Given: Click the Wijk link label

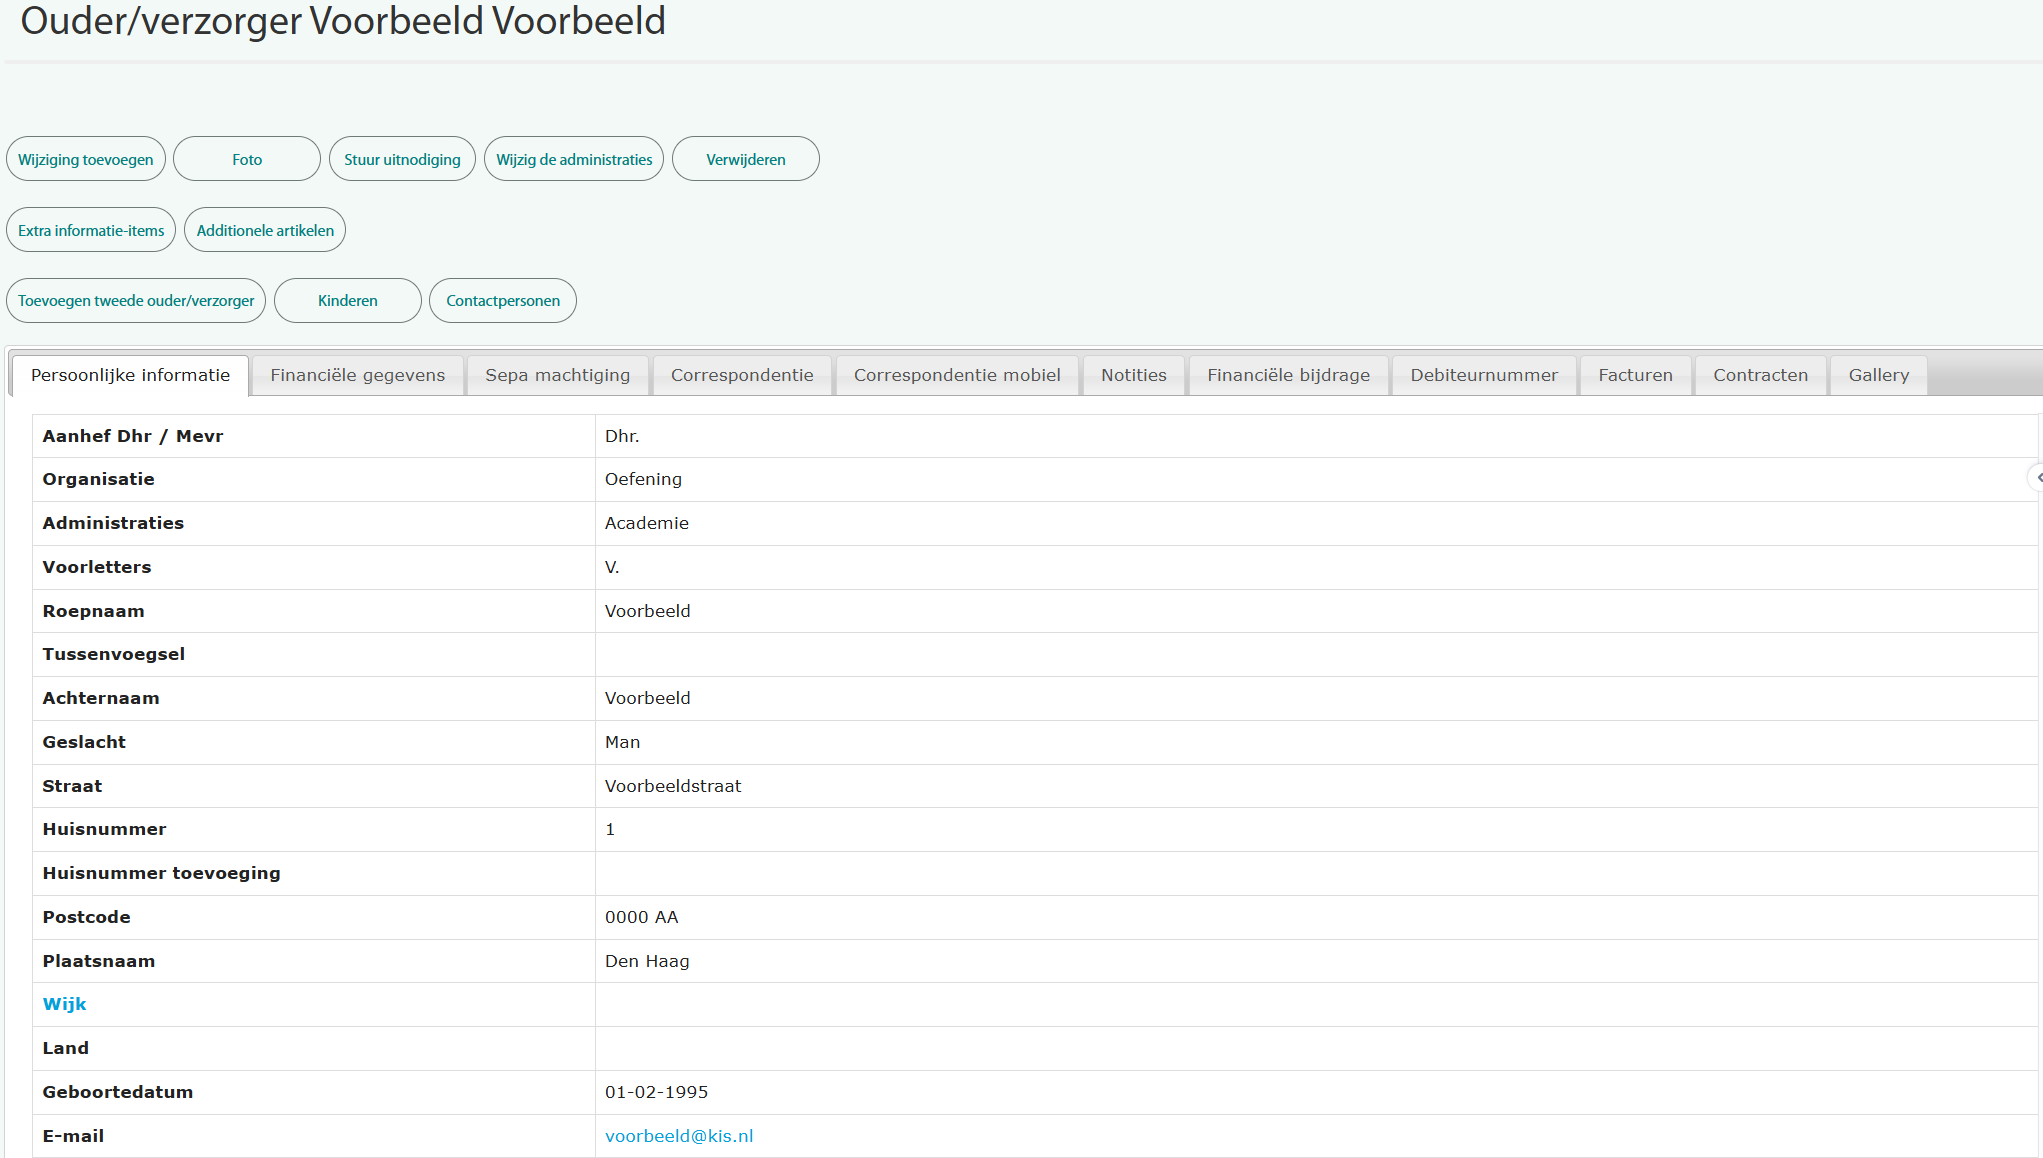Looking at the screenshot, I should pyautogui.click(x=65, y=1004).
